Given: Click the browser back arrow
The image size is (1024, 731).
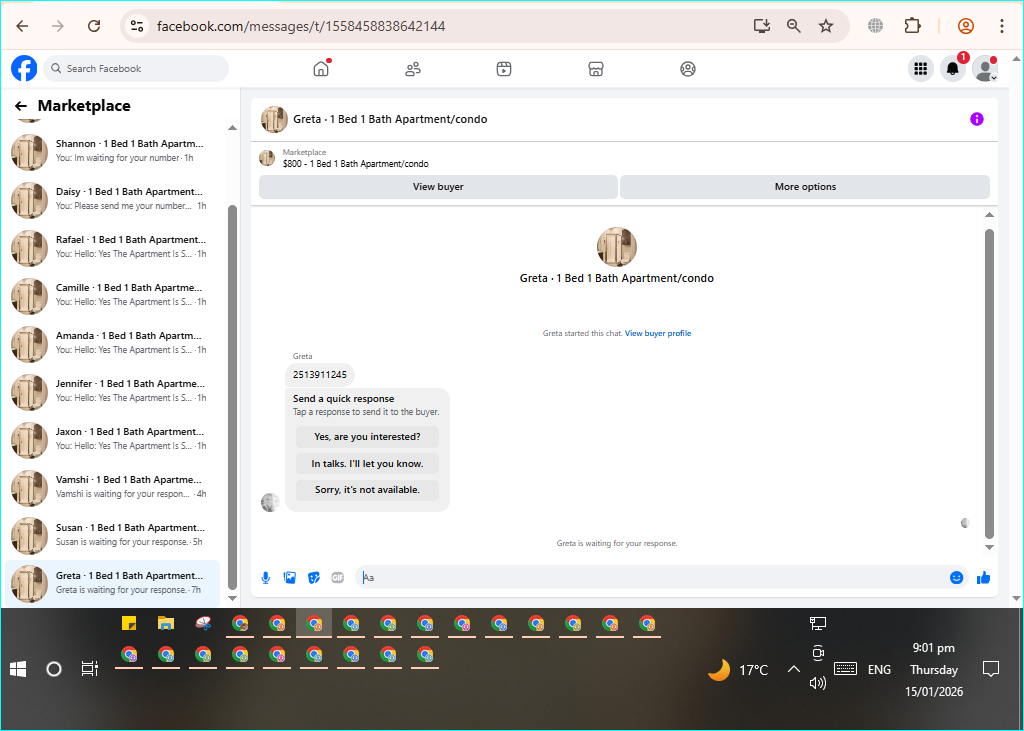Looking at the screenshot, I should (22, 26).
